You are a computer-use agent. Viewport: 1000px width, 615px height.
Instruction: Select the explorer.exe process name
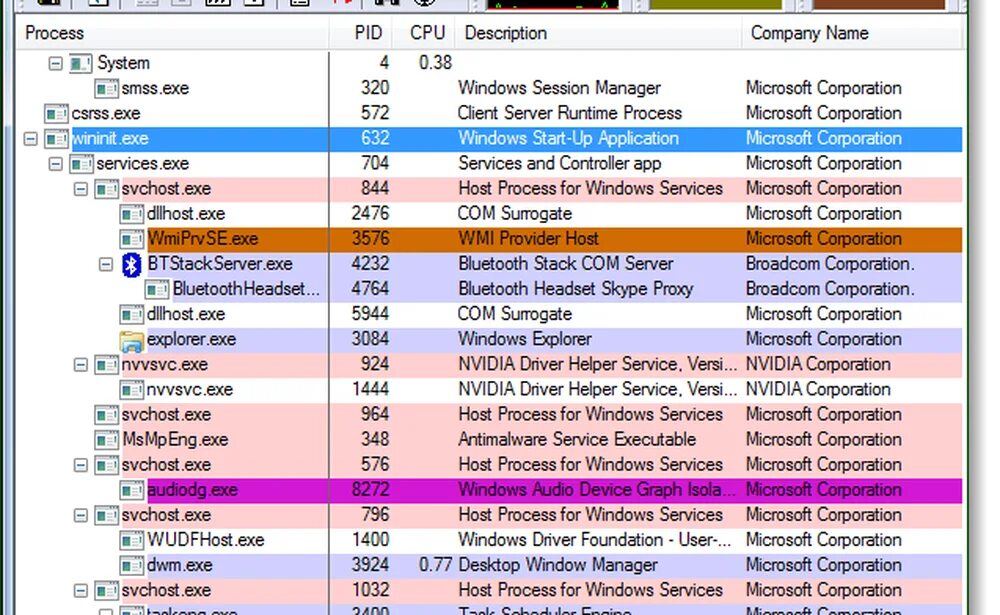(191, 339)
